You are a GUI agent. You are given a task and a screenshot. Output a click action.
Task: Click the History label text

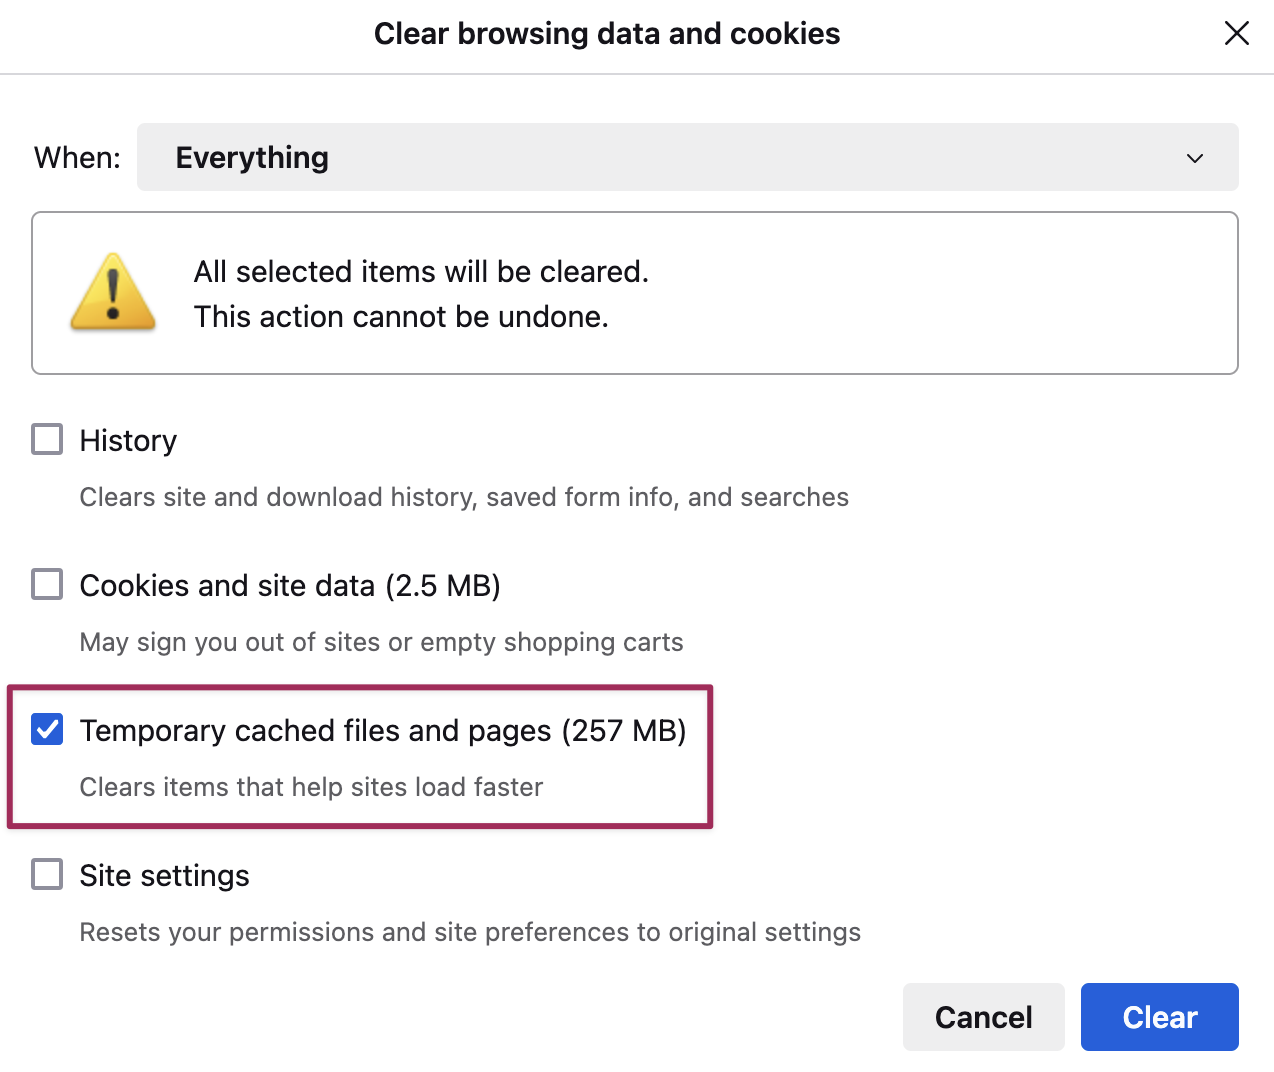(128, 441)
